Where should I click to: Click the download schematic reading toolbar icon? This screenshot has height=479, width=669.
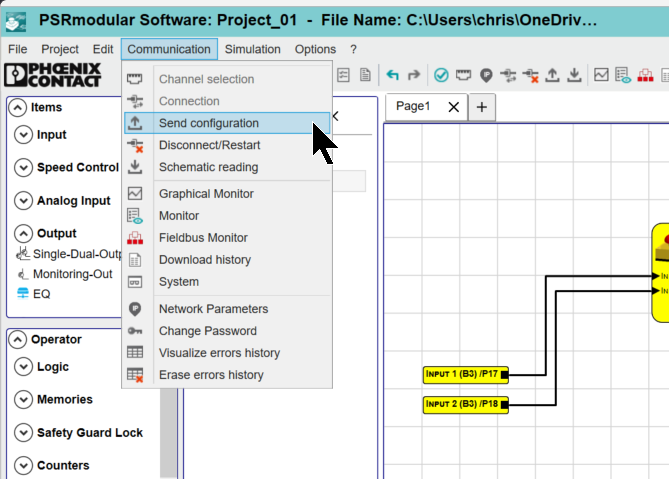[575, 75]
